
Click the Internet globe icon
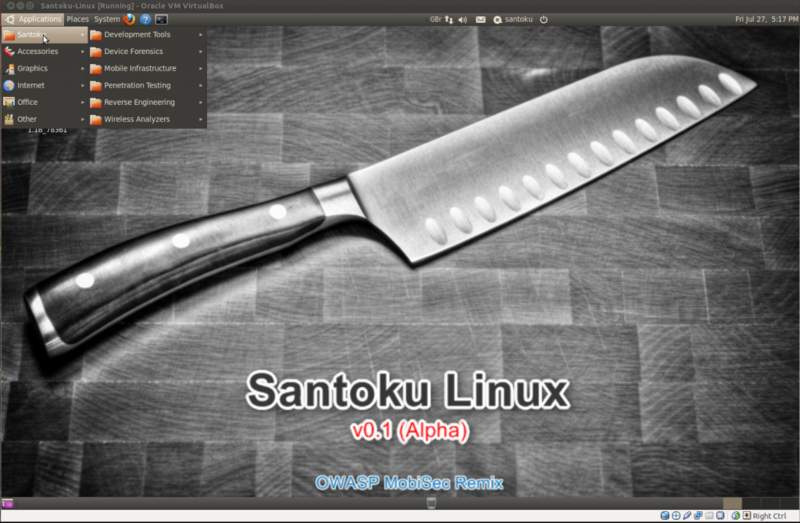[9, 85]
